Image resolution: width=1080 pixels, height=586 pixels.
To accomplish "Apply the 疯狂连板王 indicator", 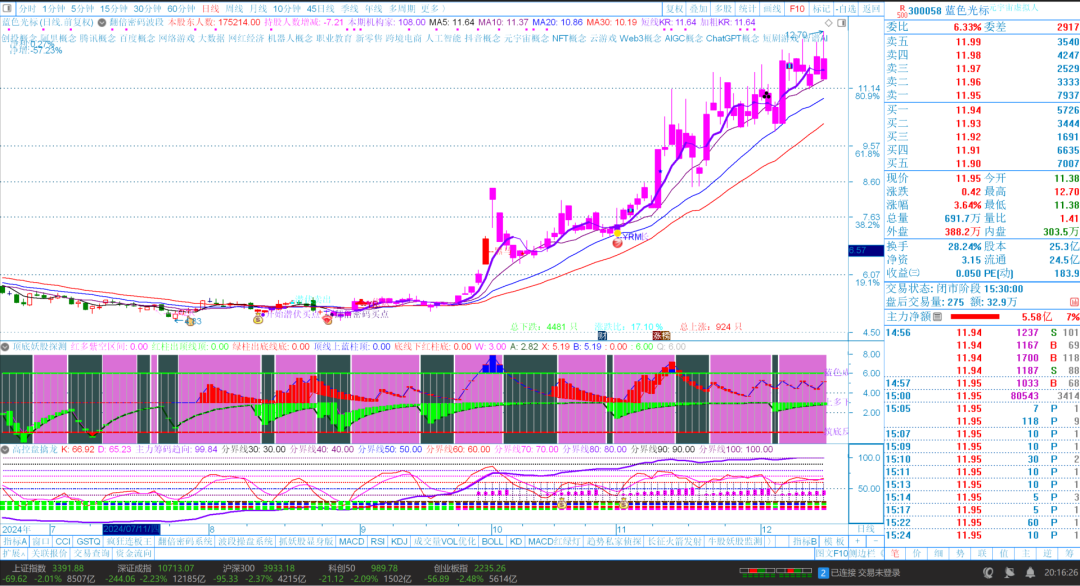I will point(129,542).
